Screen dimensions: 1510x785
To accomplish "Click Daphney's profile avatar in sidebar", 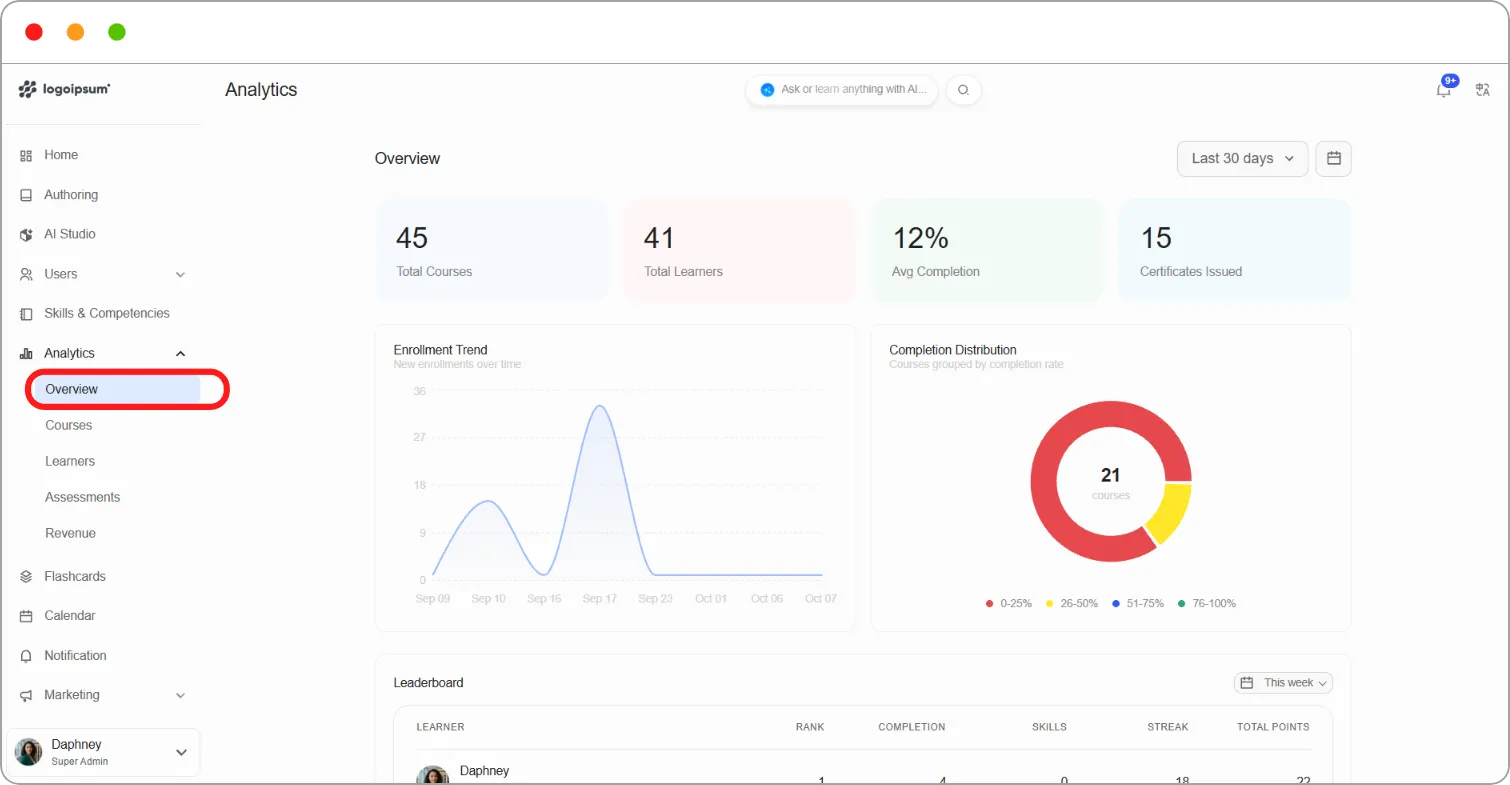I will tap(29, 752).
